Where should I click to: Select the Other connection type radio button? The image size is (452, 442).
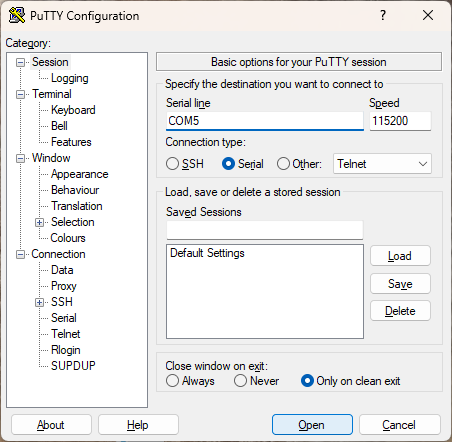pos(283,164)
